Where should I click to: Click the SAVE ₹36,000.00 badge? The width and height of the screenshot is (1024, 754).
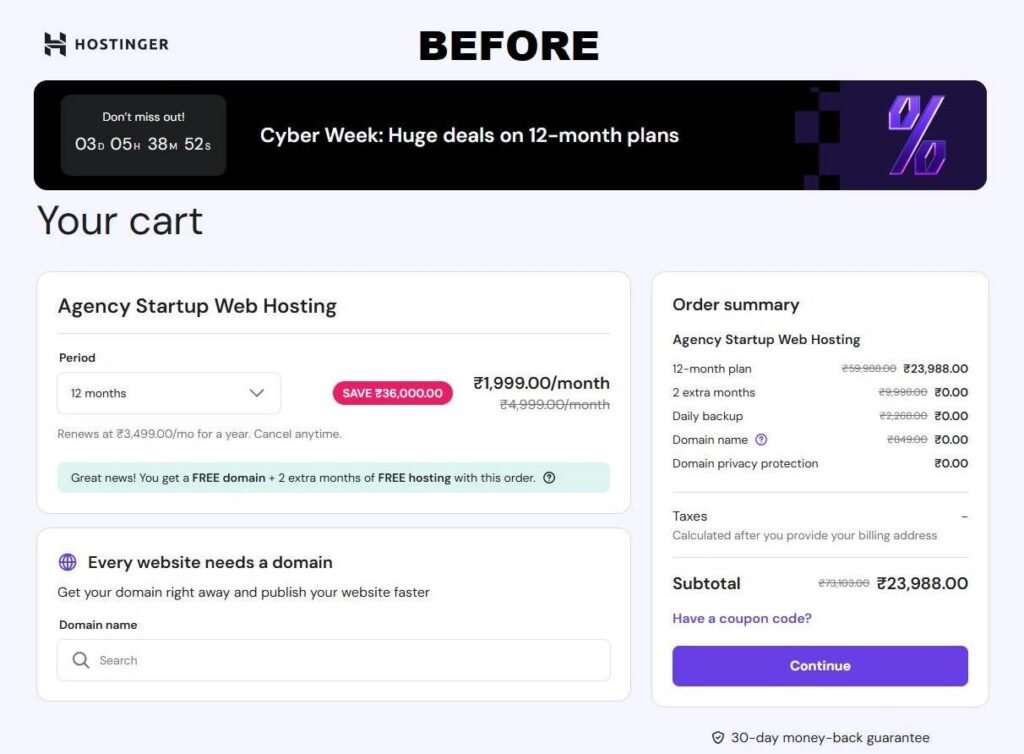point(392,393)
